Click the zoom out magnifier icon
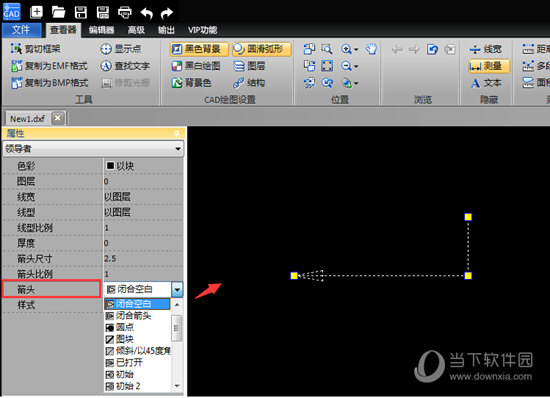The image size is (550, 398). [x=346, y=66]
